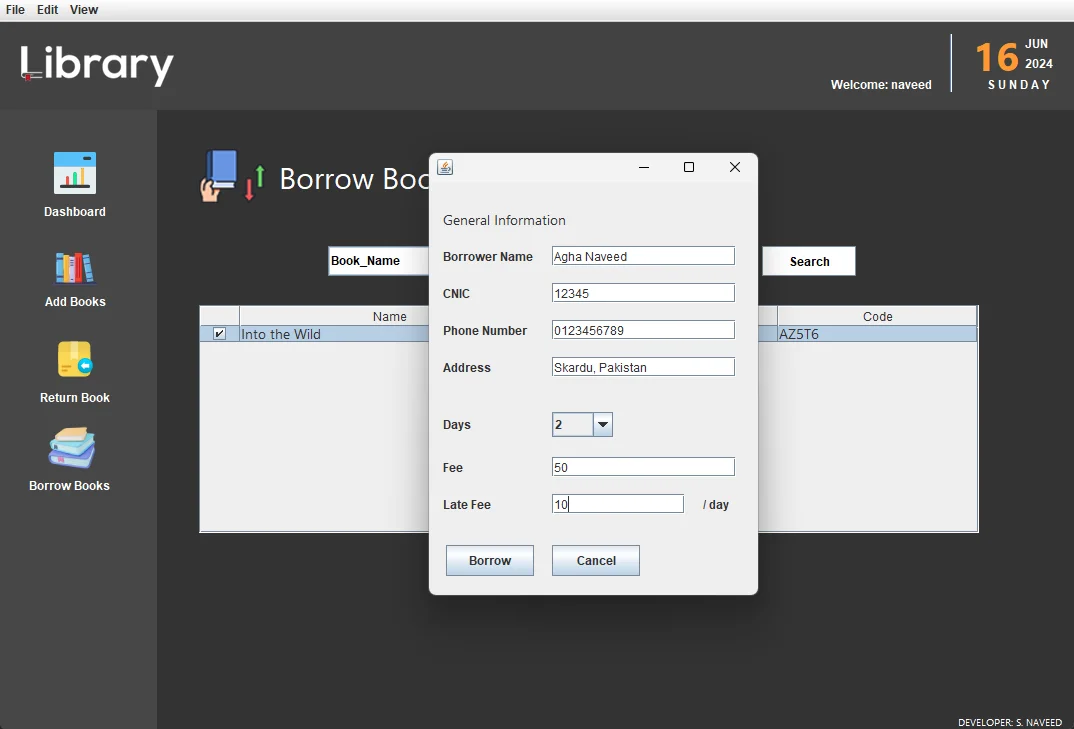Confirm with the Borrow button
The height and width of the screenshot is (729, 1074).
[x=490, y=560]
